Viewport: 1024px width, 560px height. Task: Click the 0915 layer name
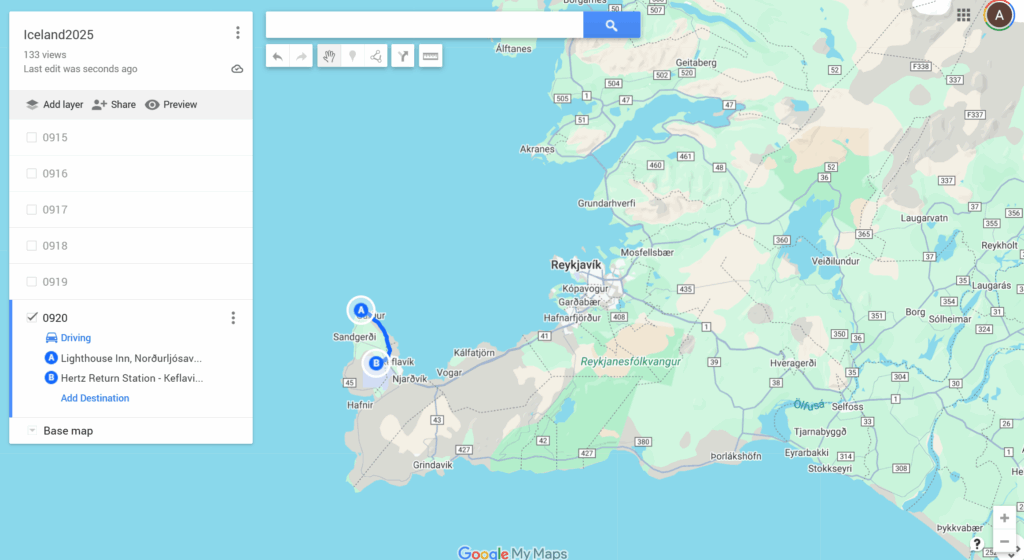55,138
